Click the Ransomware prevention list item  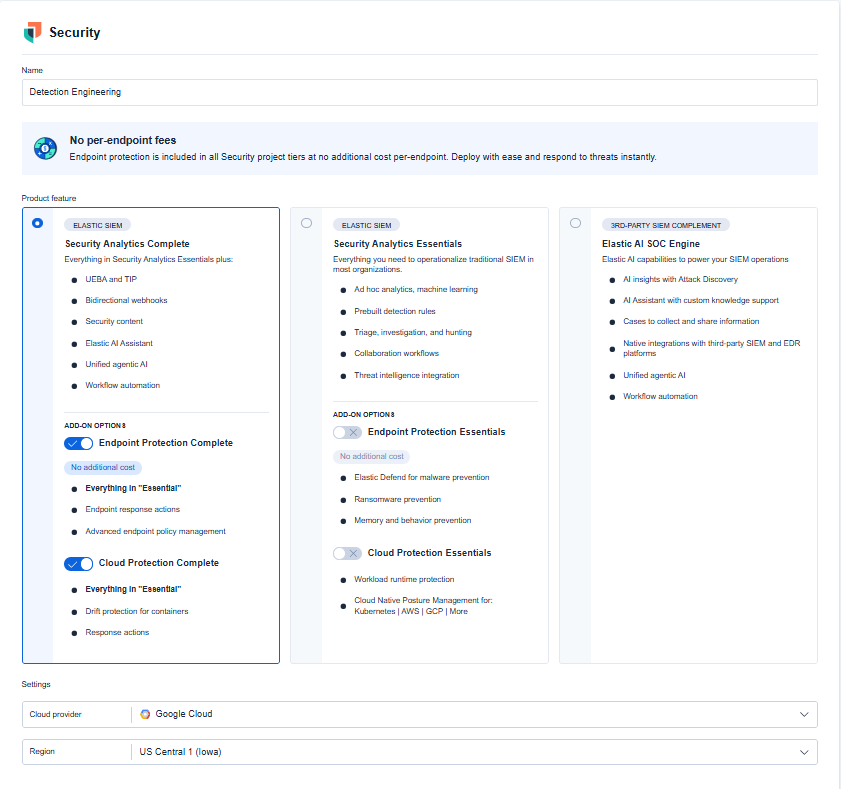click(397, 499)
